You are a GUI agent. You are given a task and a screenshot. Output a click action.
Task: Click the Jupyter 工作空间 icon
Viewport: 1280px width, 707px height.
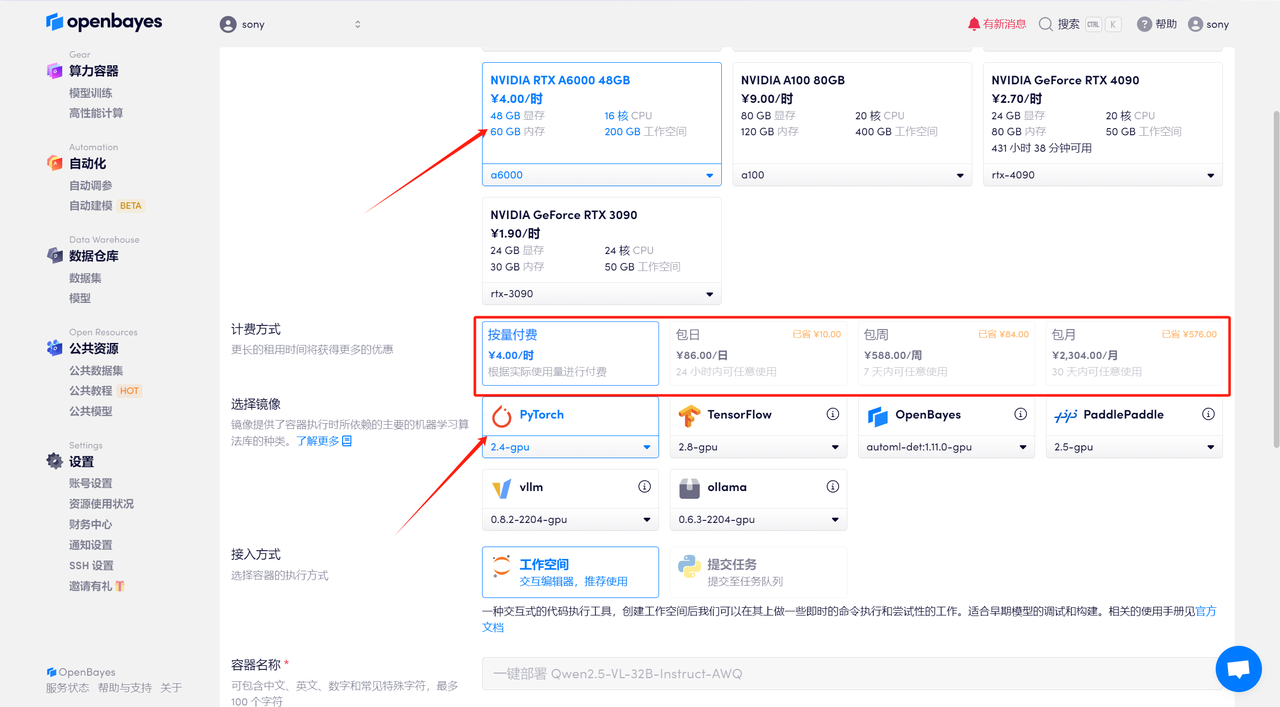(x=502, y=568)
